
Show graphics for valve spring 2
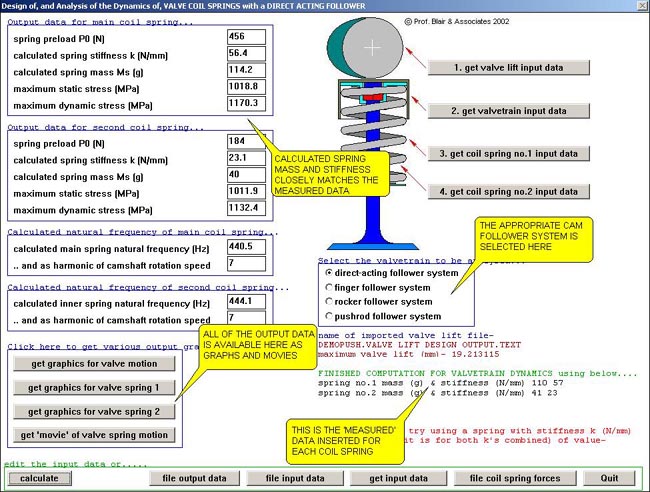94,412
